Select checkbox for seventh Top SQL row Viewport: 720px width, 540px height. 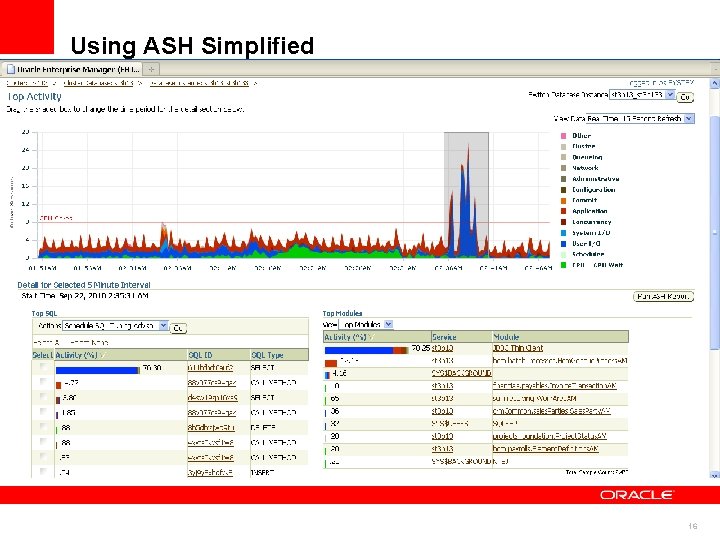pos(43,456)
